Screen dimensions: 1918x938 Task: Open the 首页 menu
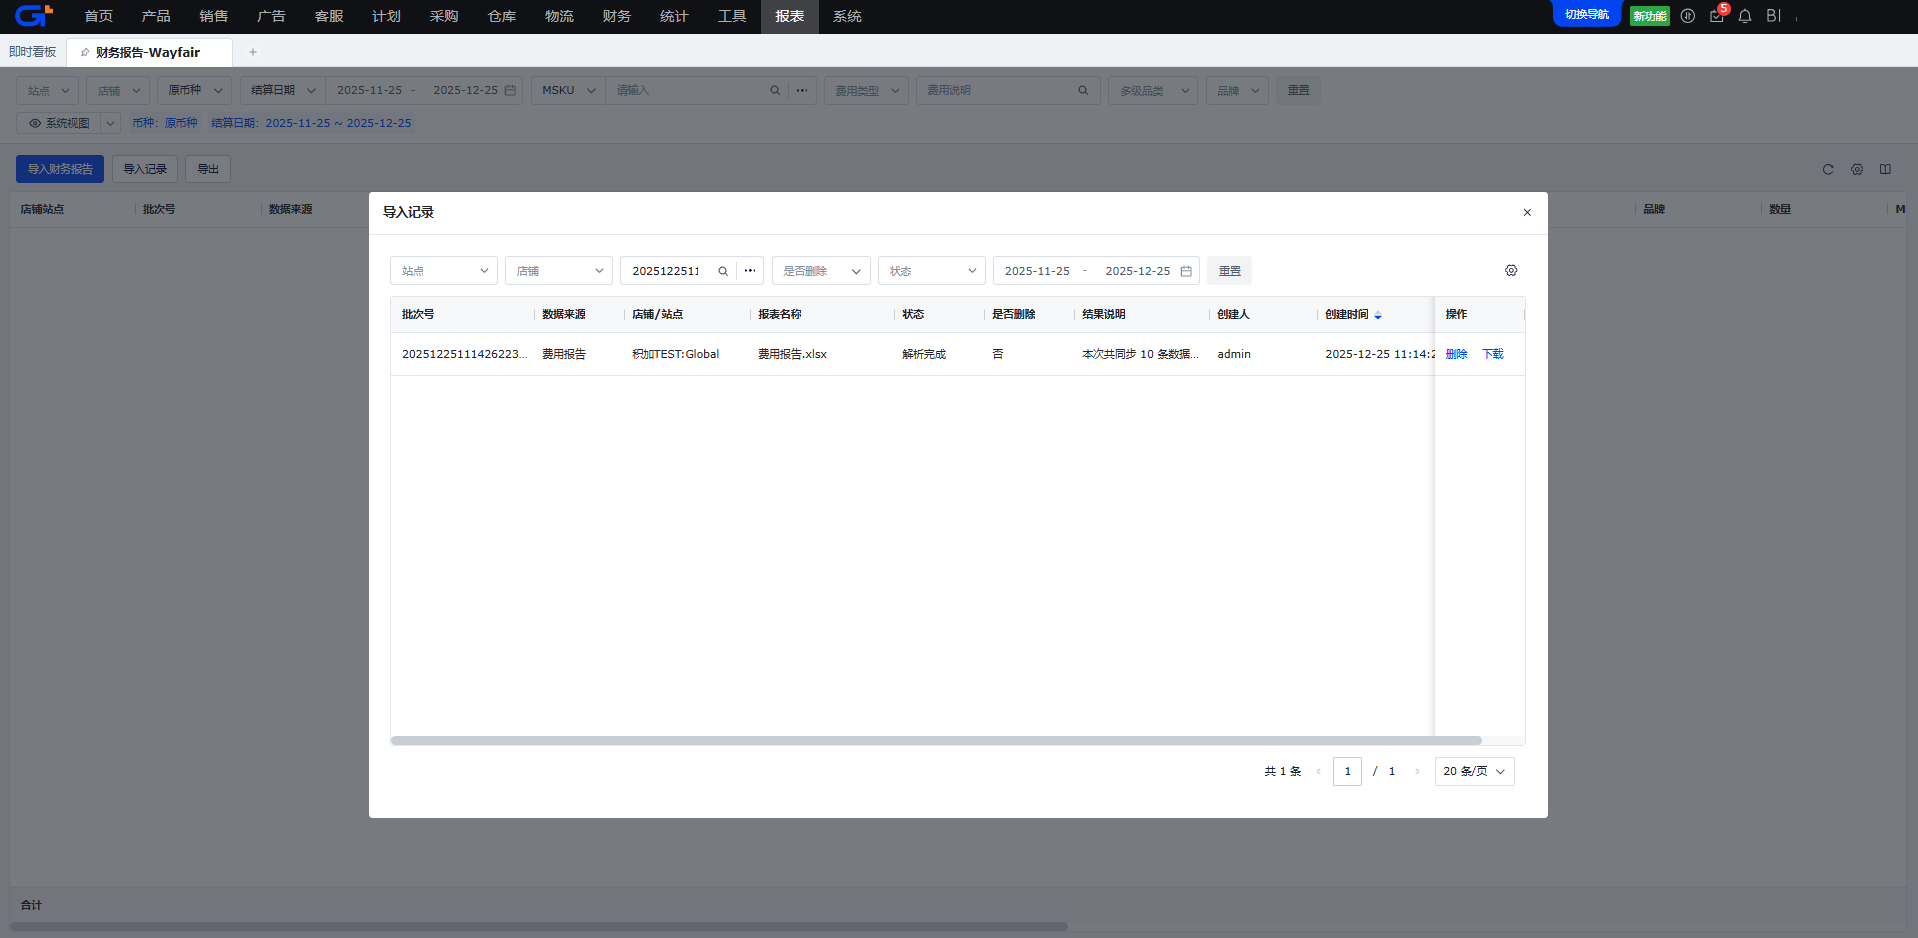[x=99, y=16]
